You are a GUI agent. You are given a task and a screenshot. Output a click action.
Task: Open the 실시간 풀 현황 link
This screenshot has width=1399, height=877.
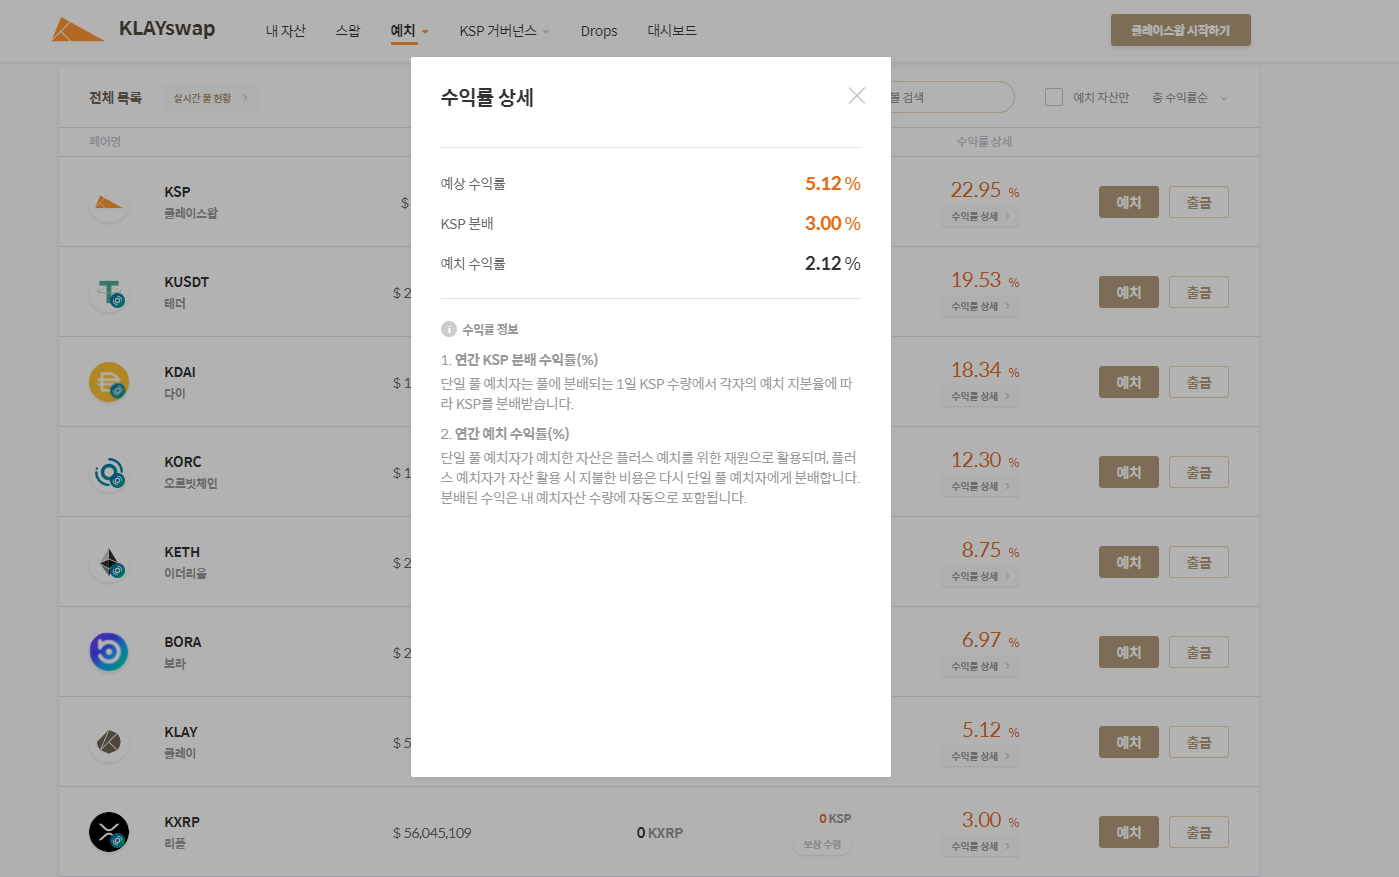point(210,98)
